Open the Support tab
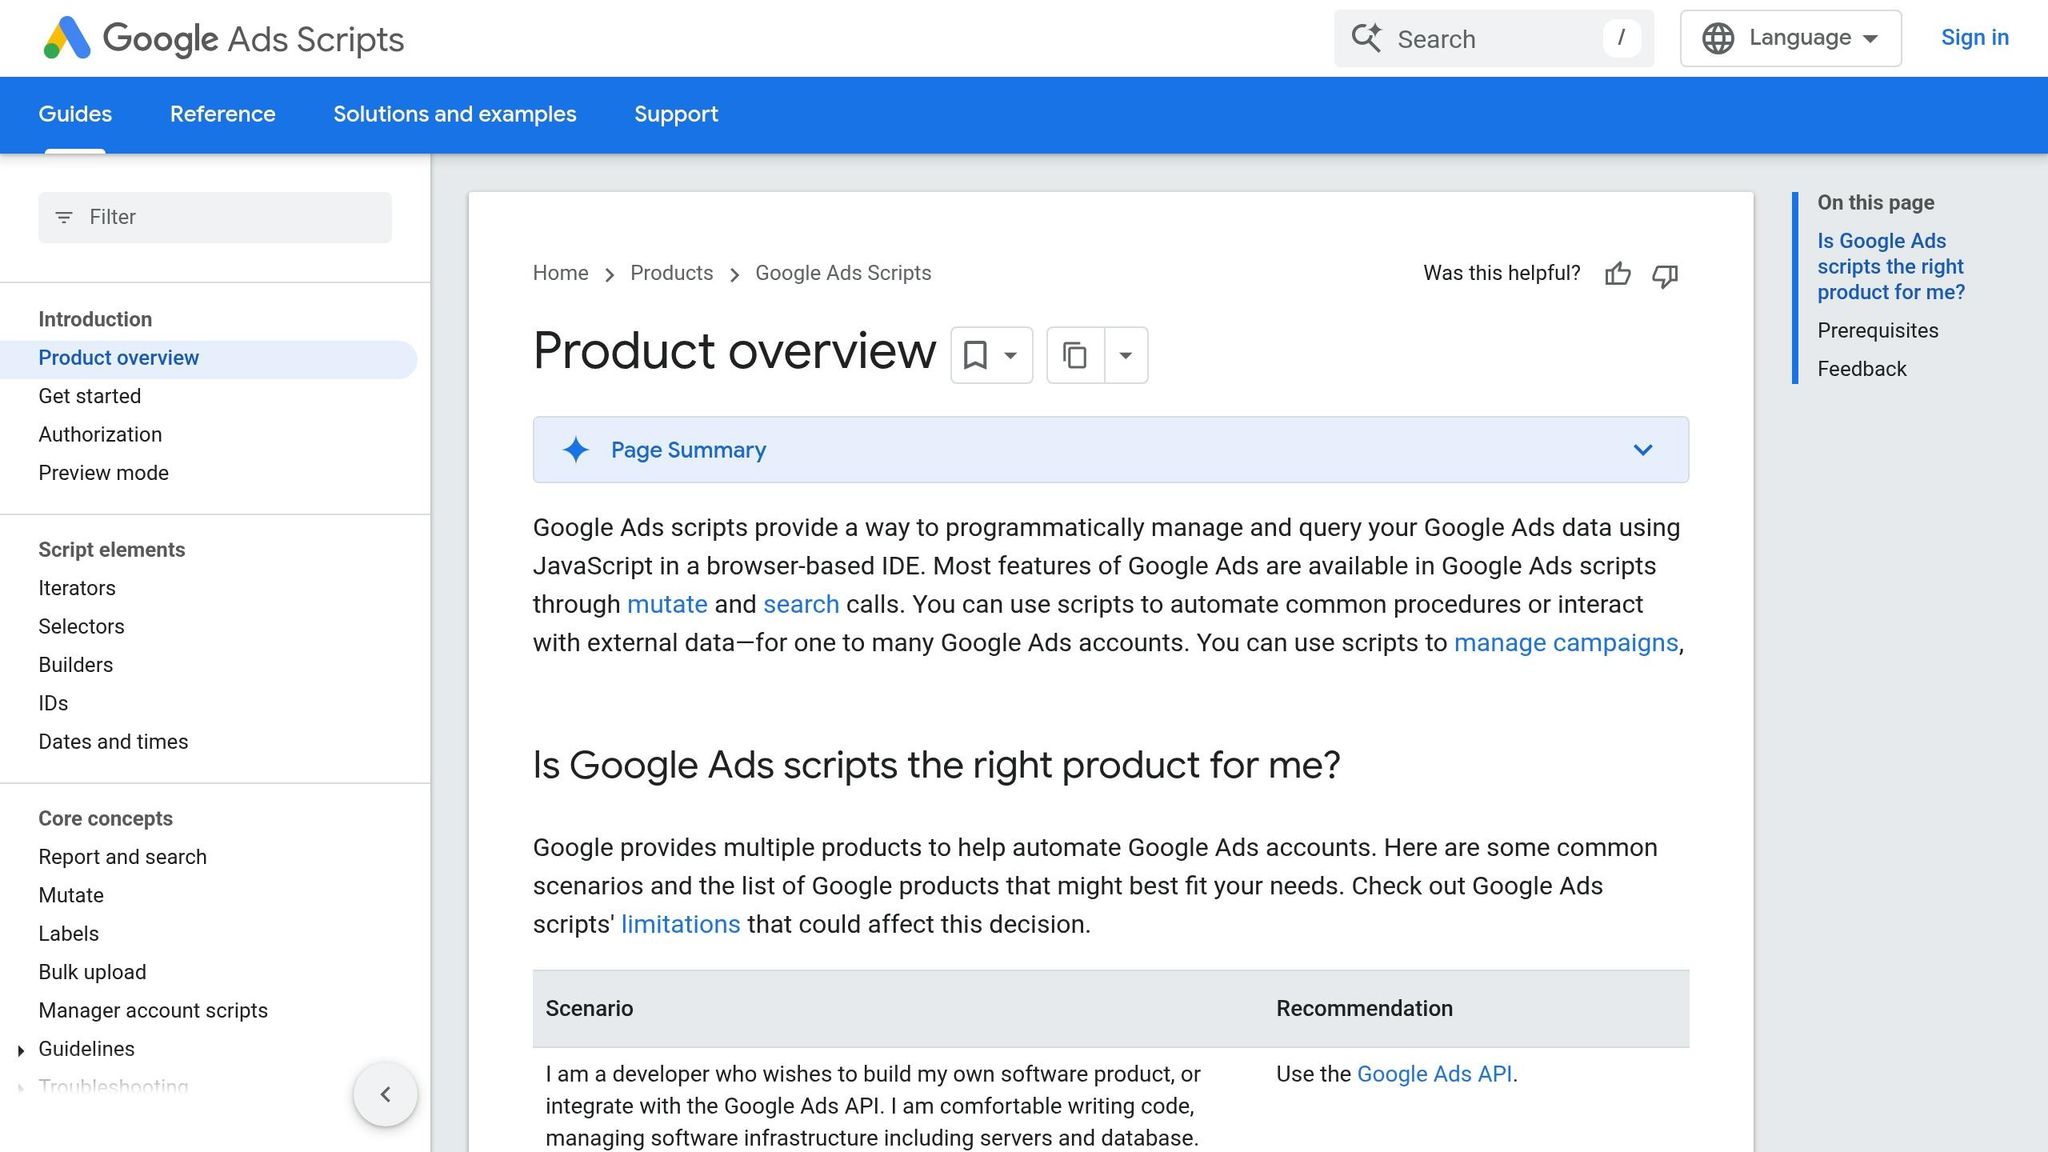 tap(676, 114)
